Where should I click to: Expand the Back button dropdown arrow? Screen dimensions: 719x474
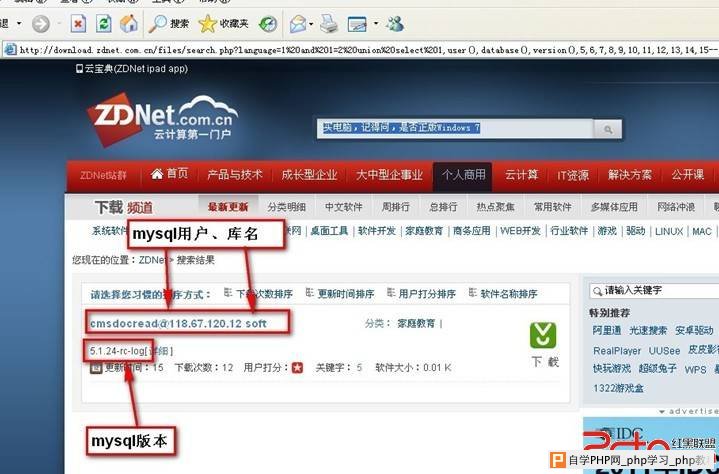coord(19,23)
